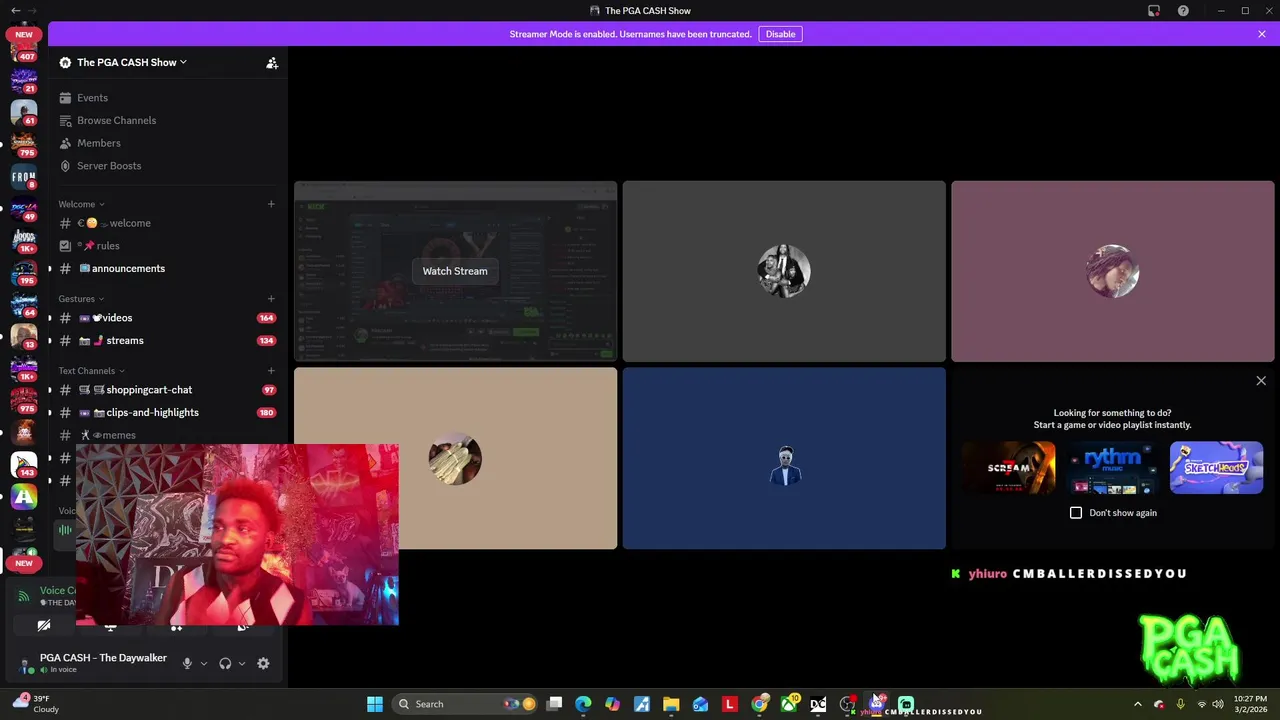Select the blue voice participant tile

(x=784, y=459)
